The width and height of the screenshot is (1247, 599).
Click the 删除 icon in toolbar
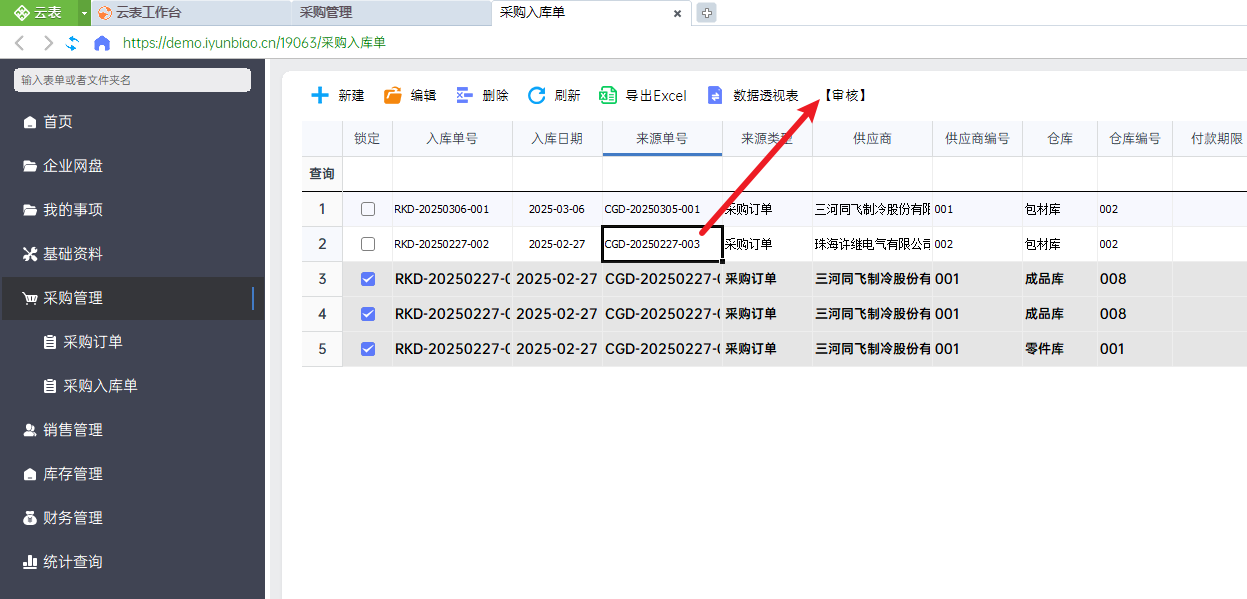pos(465,96)
